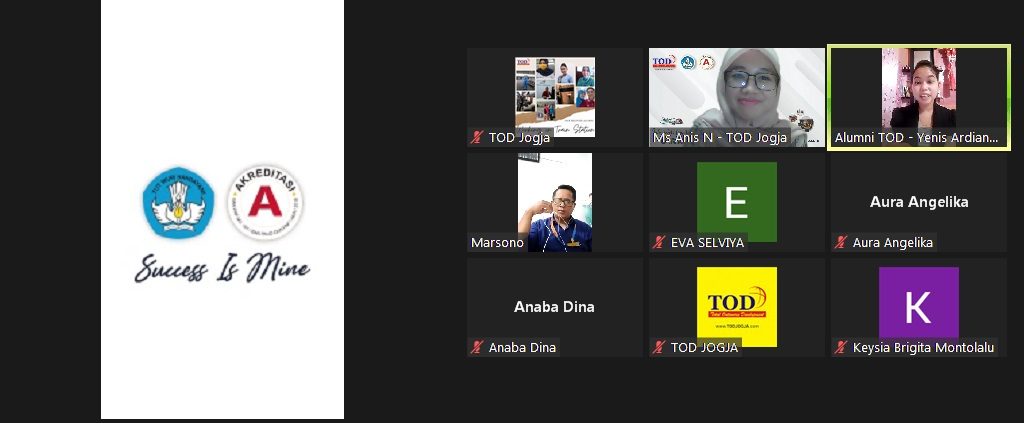
Task: Click the blue Tut Wuri Handayani logo
Action: [x=178, y=202]
